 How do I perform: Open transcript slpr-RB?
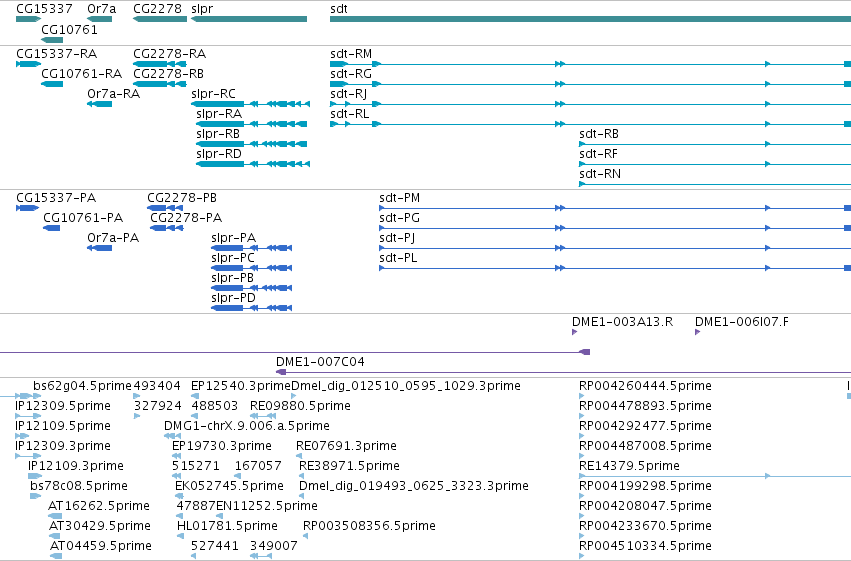[218, 134]
